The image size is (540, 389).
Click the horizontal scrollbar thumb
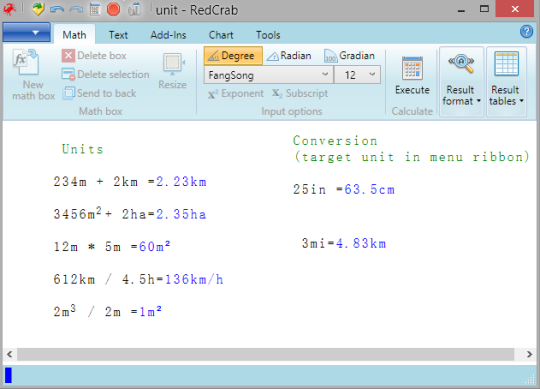[x=266, y=354]
